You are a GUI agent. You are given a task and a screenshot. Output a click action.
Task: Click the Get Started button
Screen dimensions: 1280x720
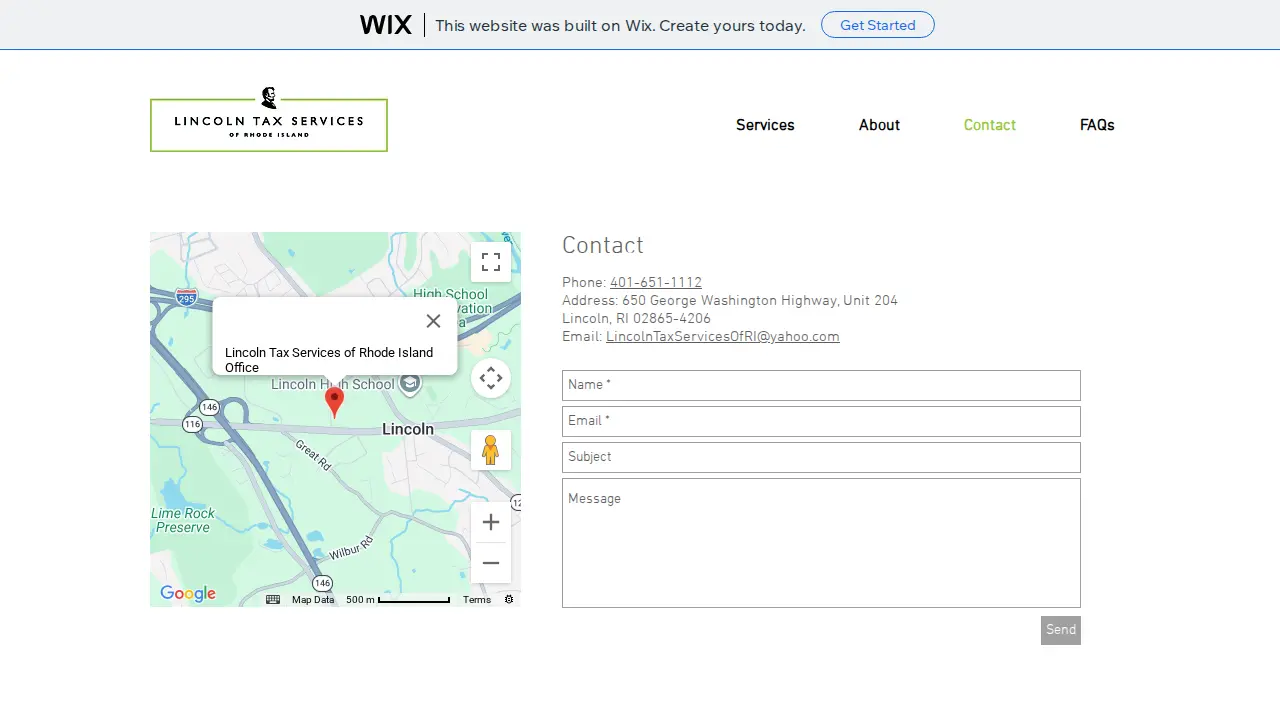tap(878, 25)
